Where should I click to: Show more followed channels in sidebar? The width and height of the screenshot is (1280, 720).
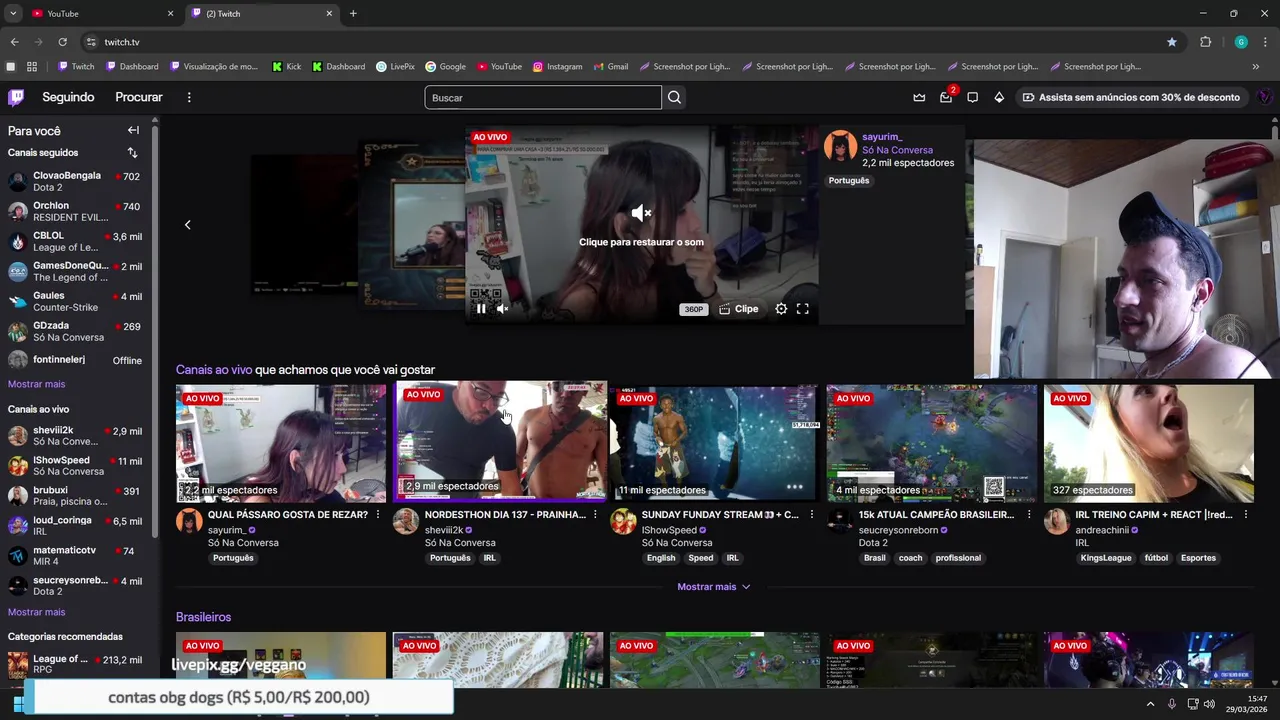[x=36, y=384]
